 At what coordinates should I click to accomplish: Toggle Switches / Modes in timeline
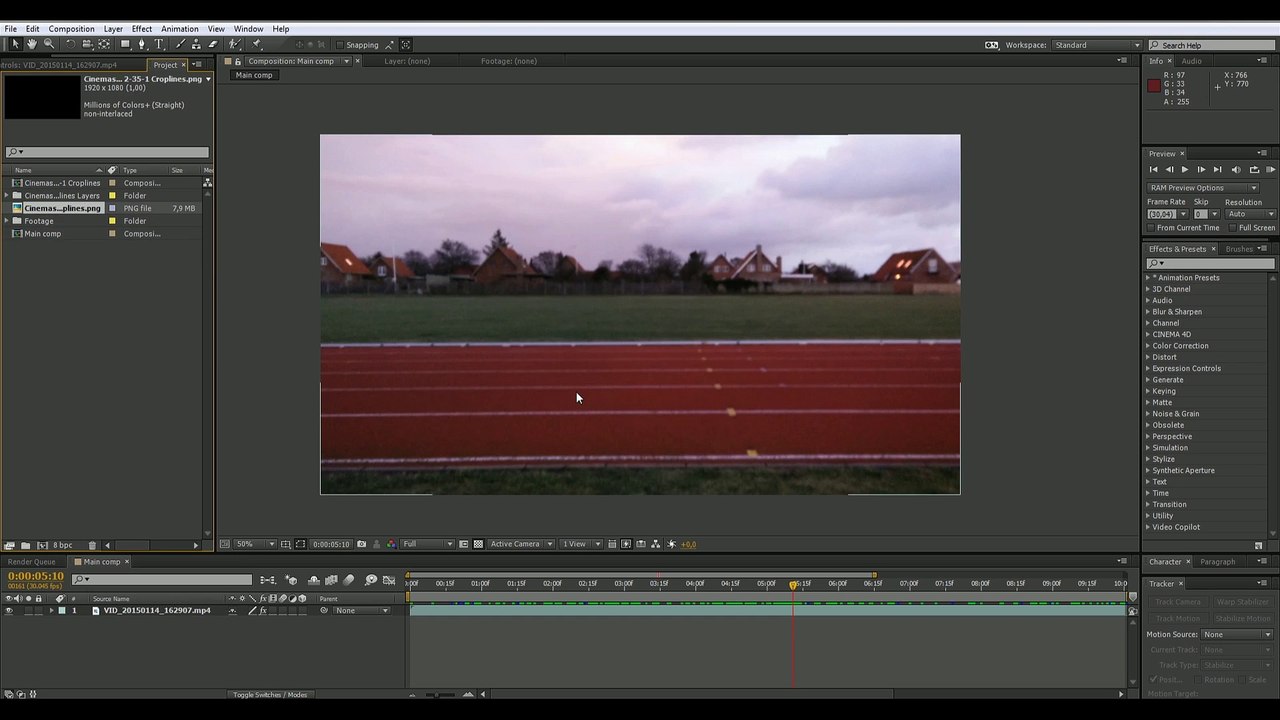(x=270, y=694)
